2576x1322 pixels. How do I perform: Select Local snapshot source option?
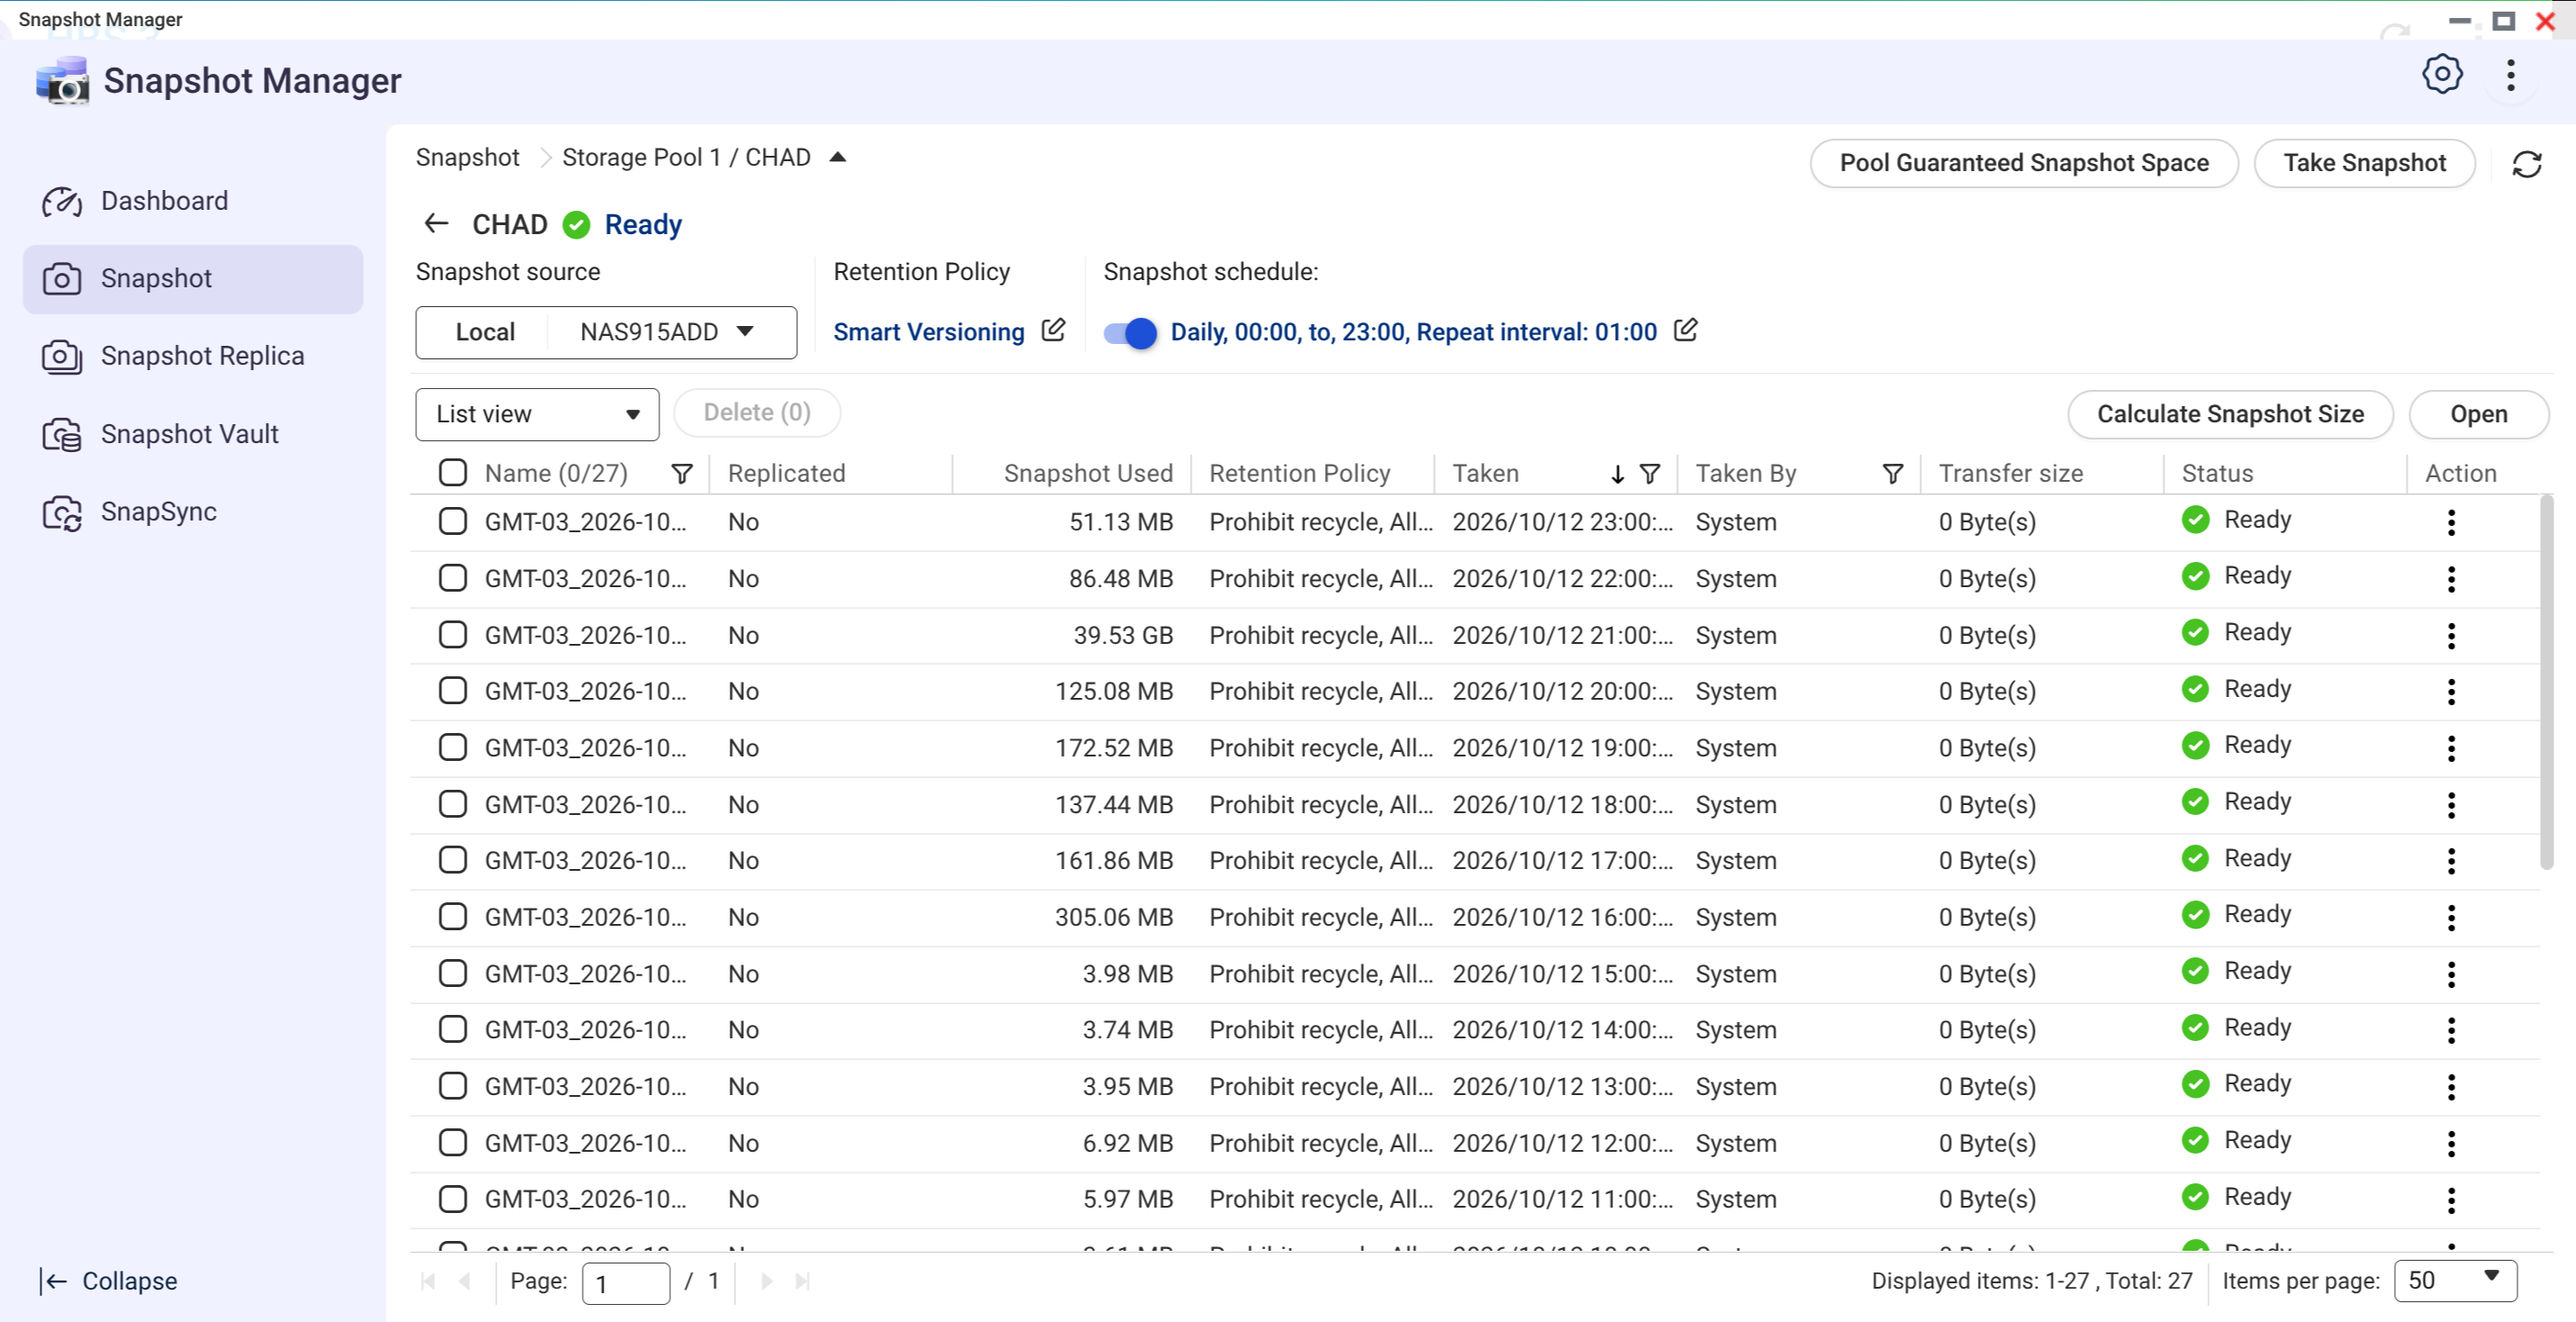click(485, 332)
